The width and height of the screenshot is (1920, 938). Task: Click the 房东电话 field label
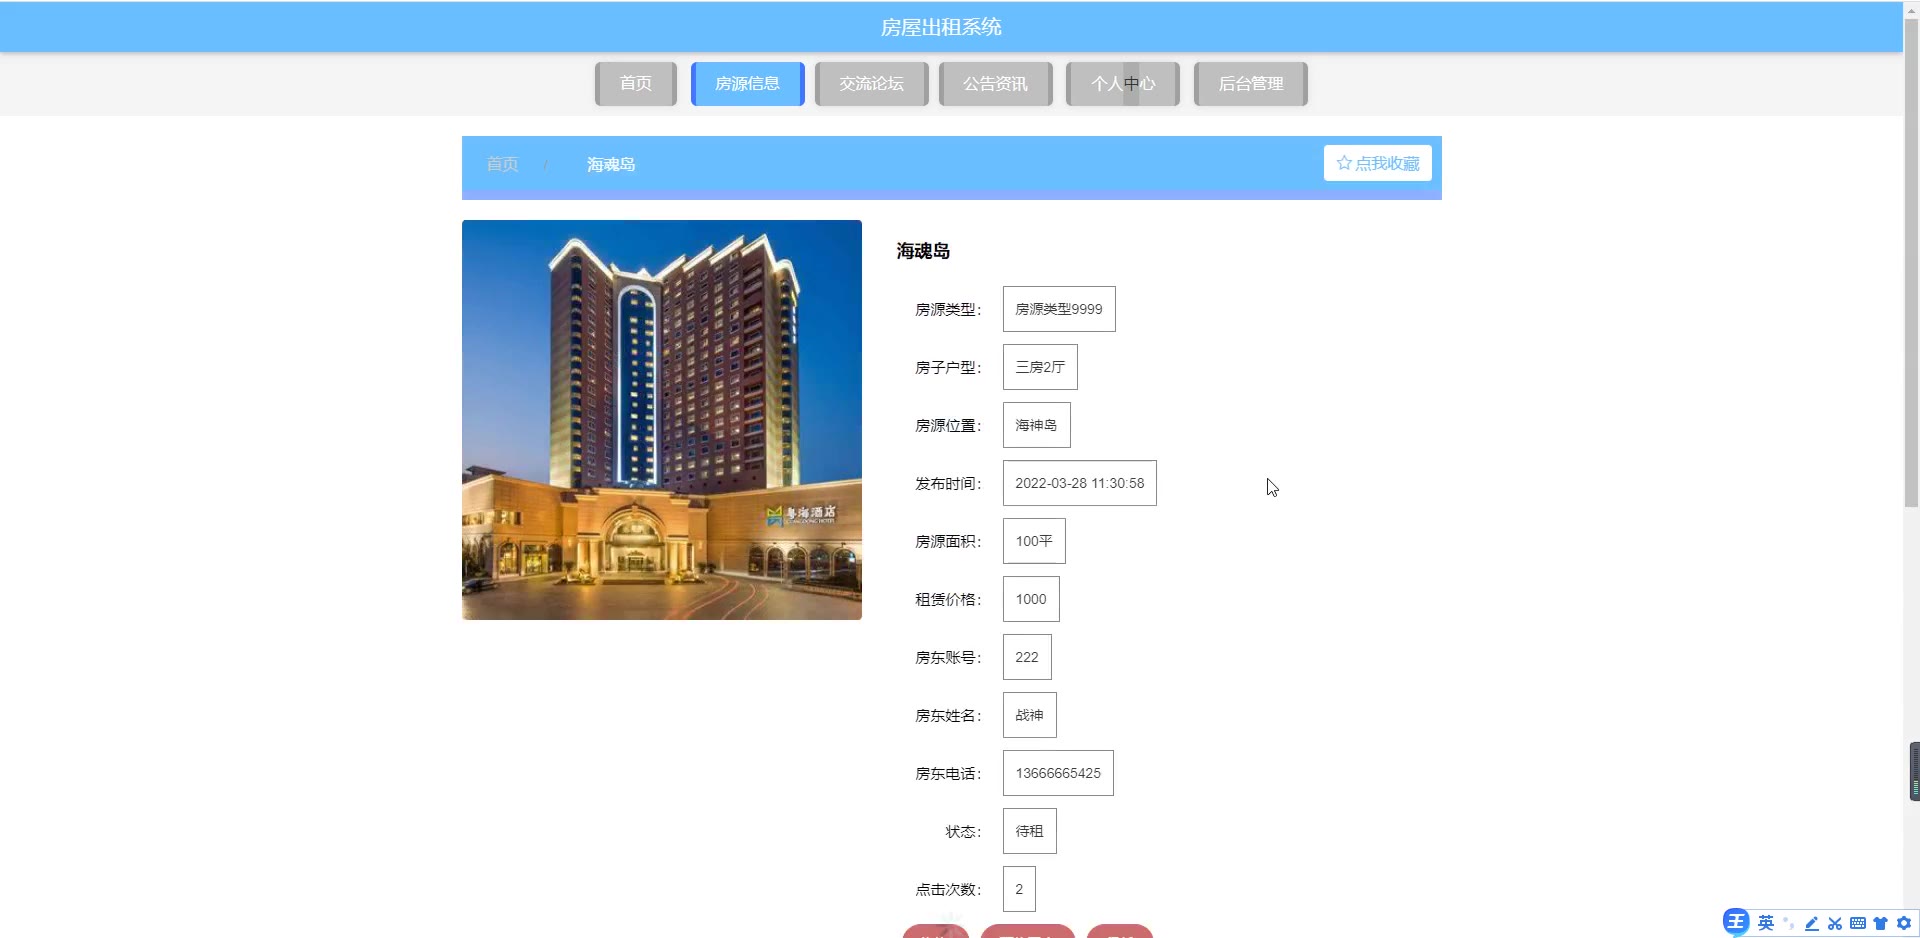tap(948, 774)
